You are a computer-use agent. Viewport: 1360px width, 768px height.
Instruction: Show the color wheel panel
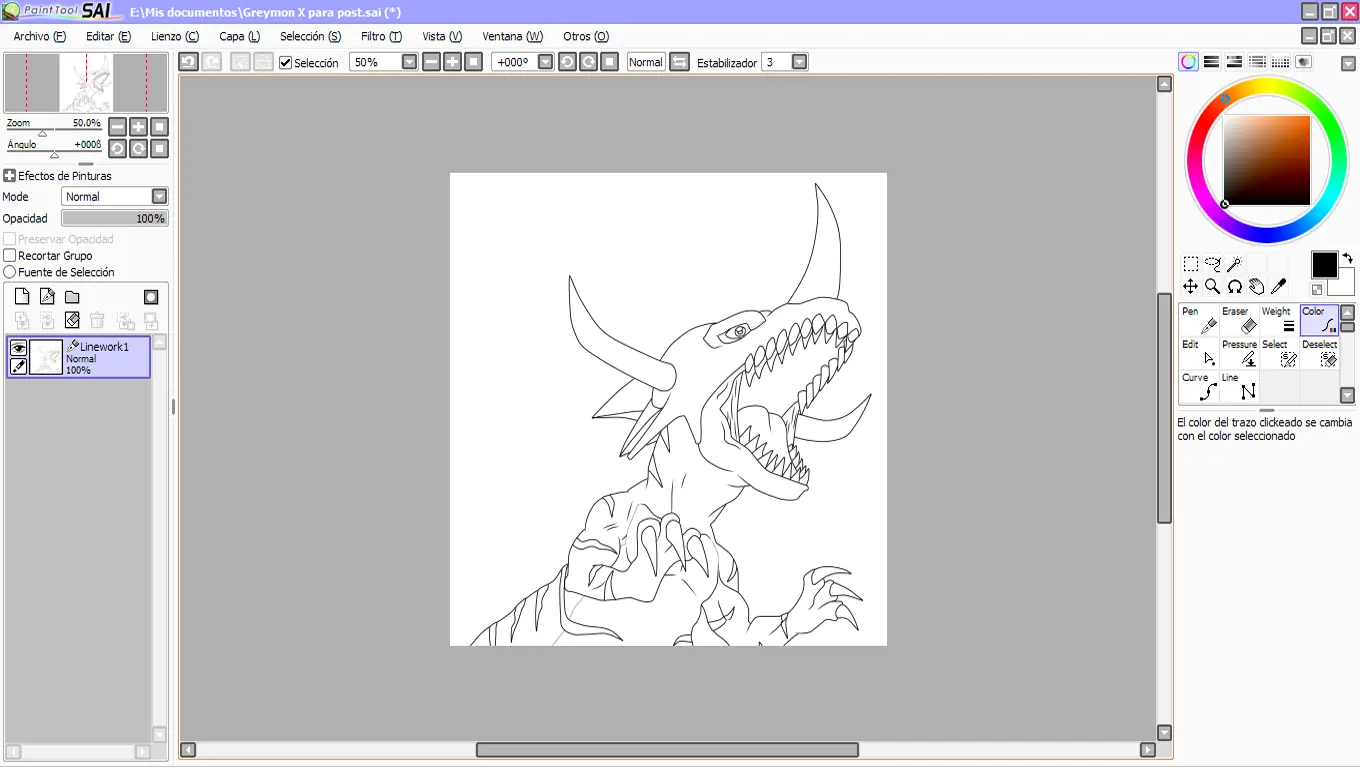point(1188,62)
